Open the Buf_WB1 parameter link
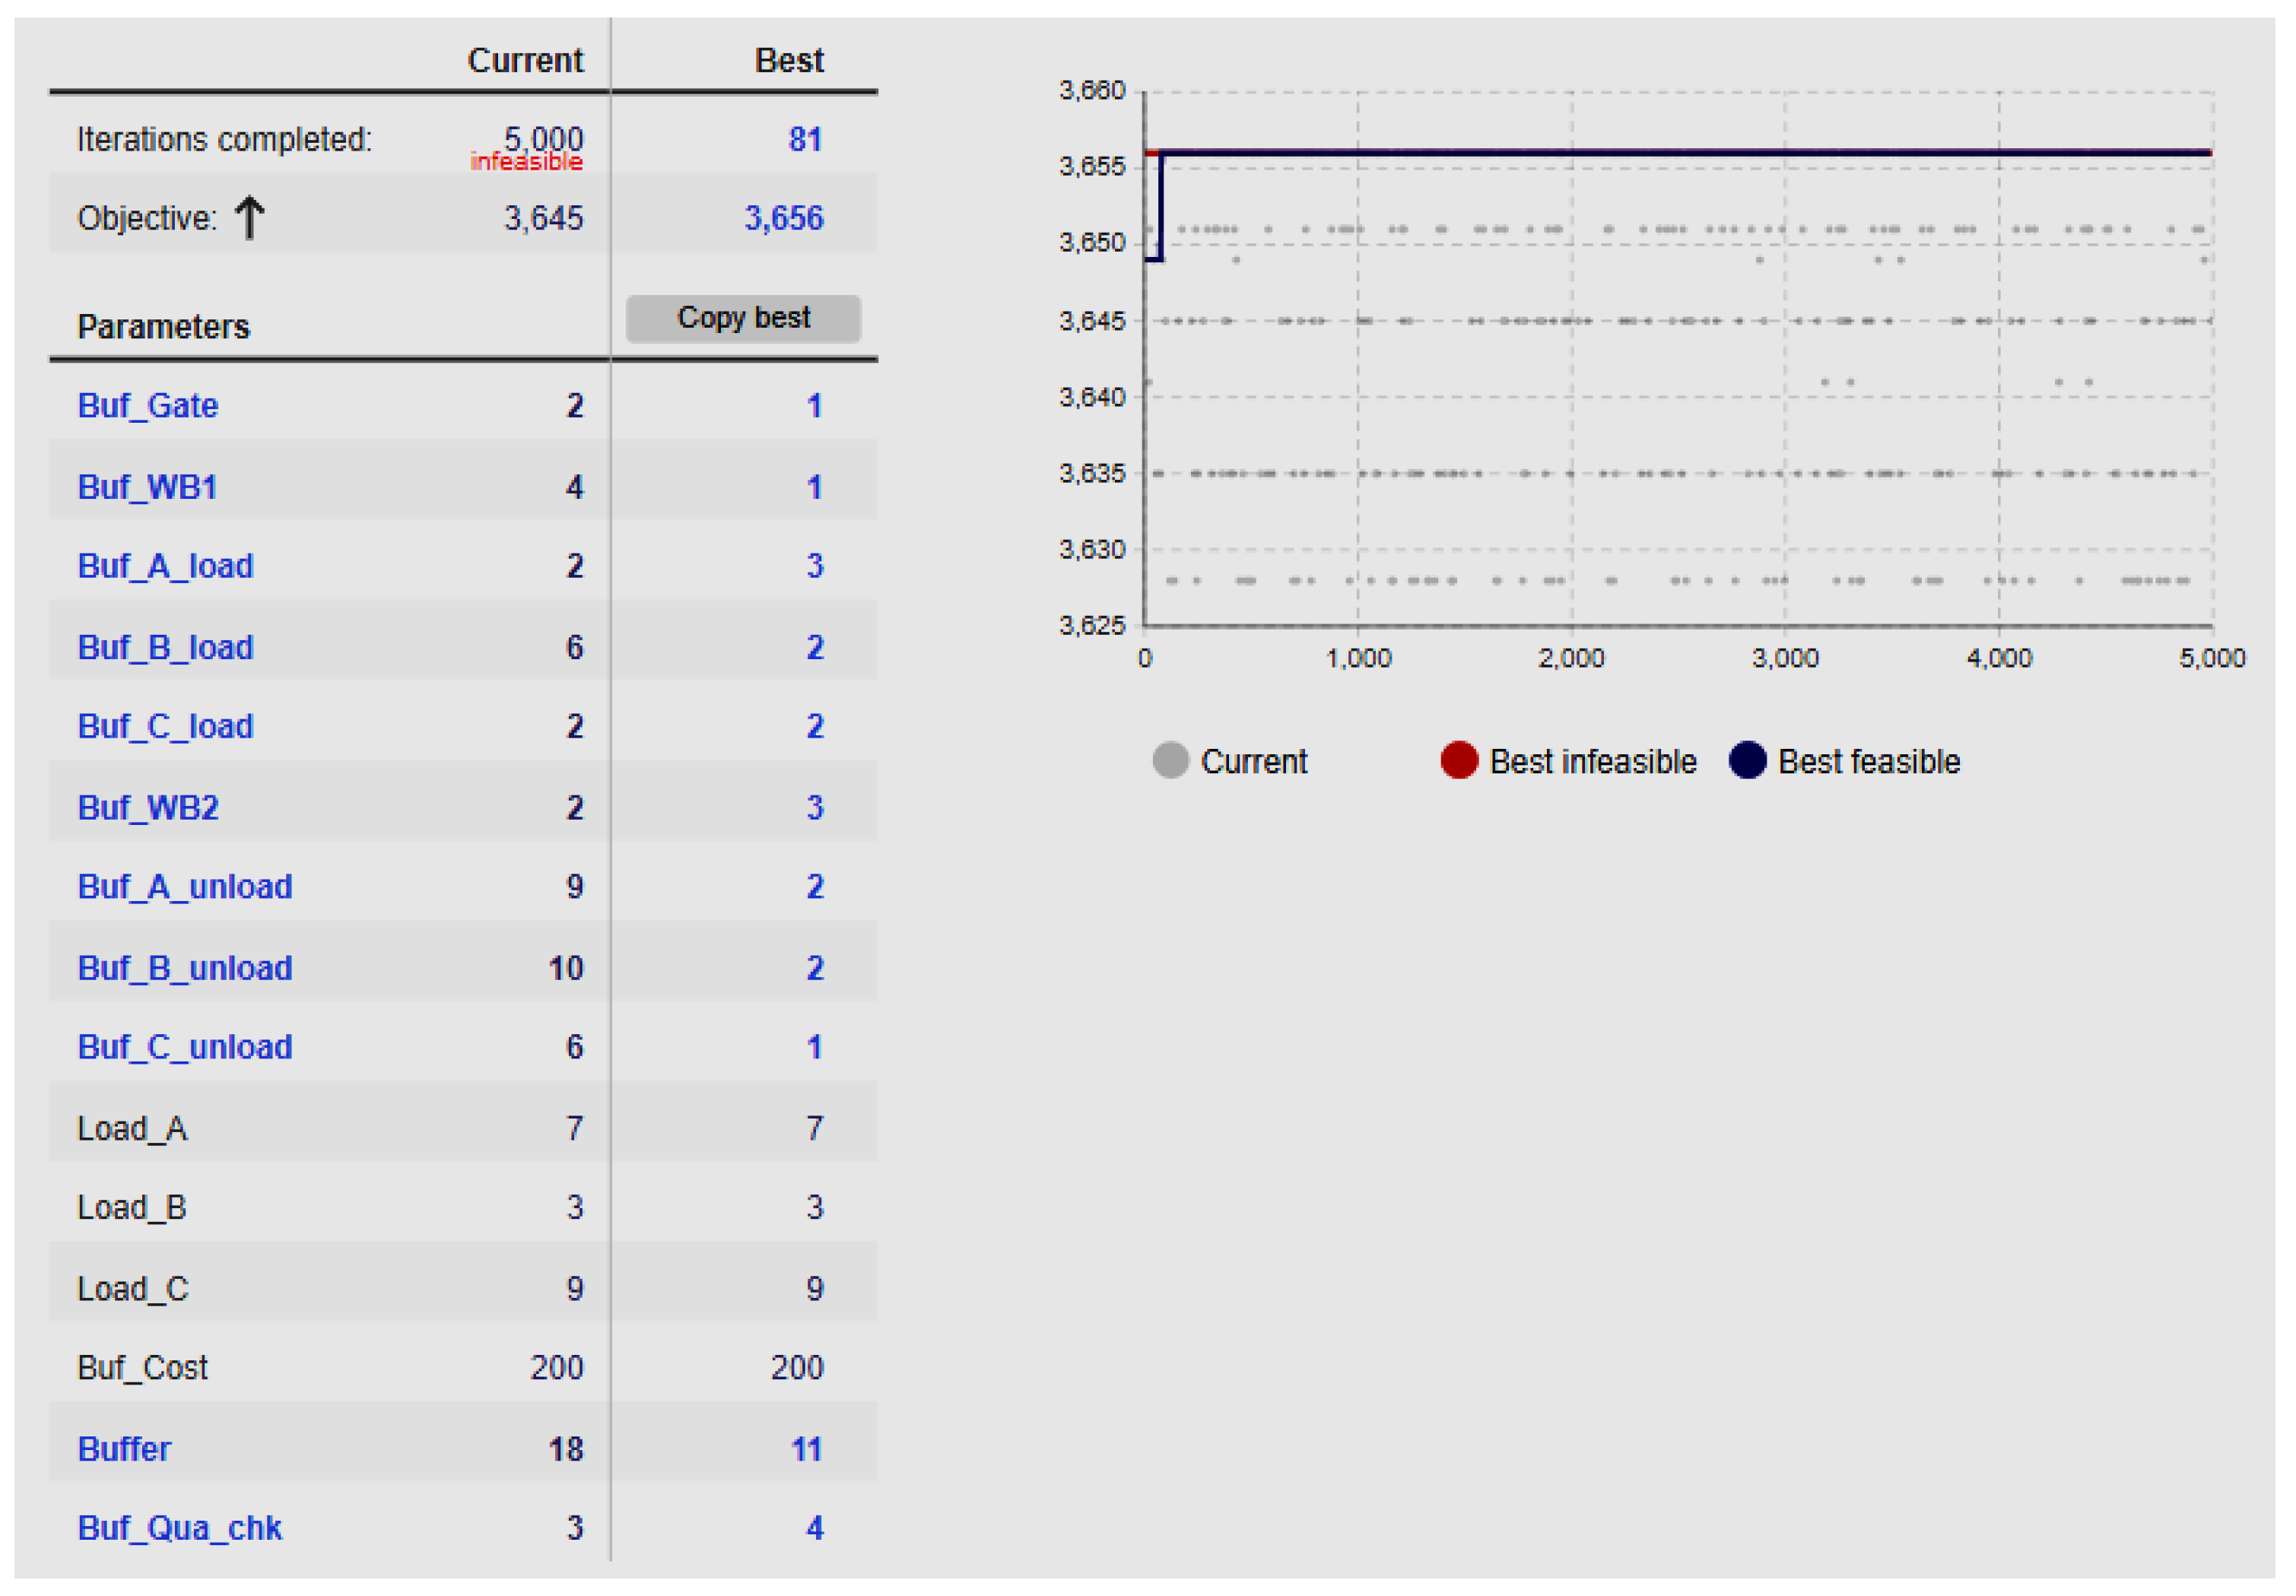 pos(147,487)
